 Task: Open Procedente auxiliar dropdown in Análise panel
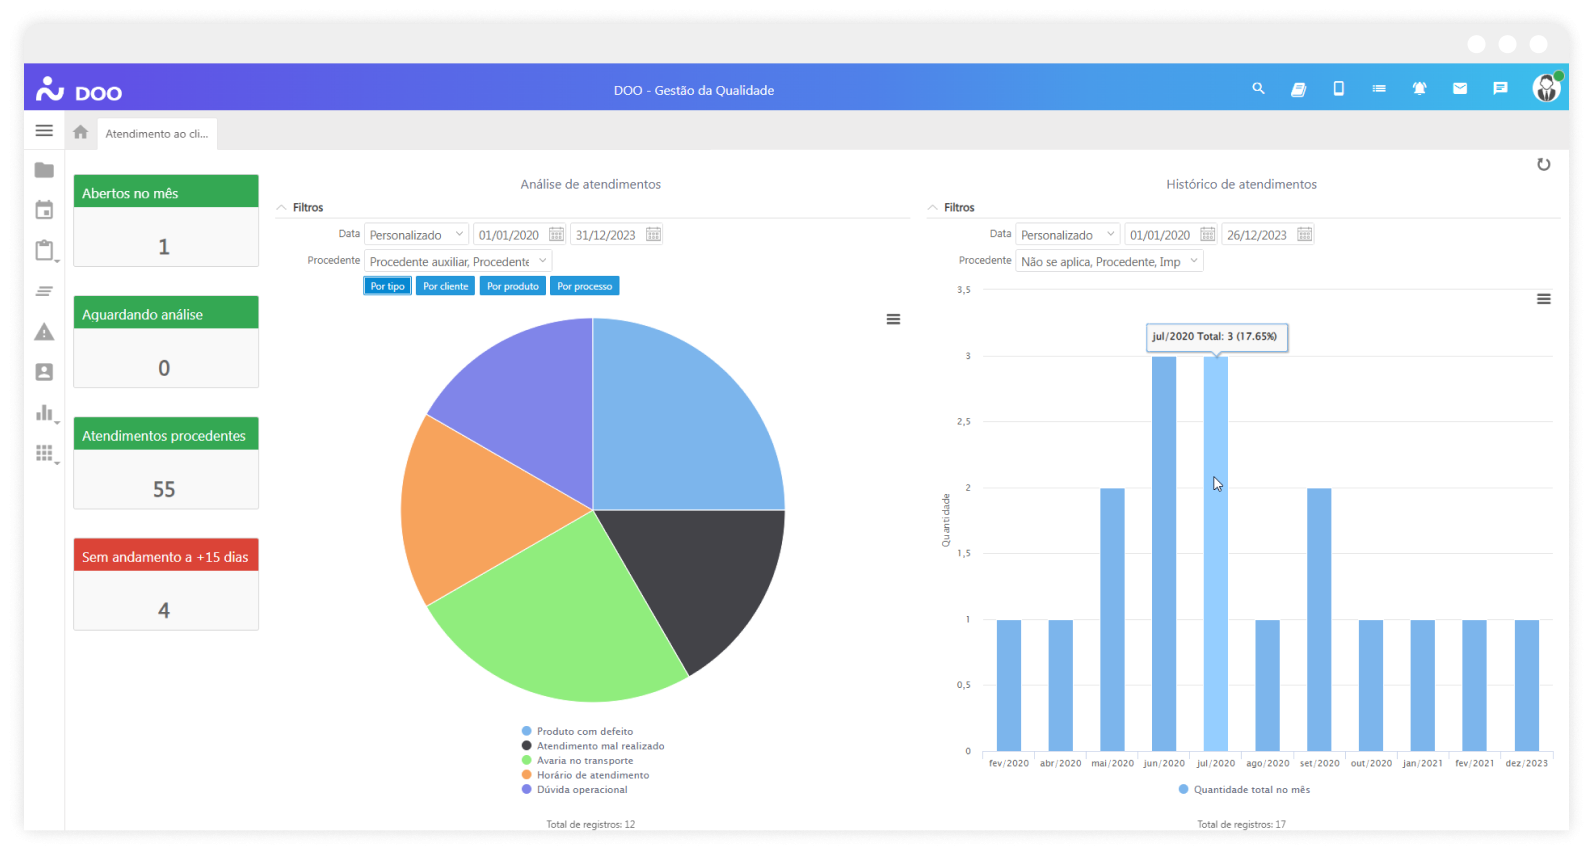pyautogui.click(x=458, y=261)
